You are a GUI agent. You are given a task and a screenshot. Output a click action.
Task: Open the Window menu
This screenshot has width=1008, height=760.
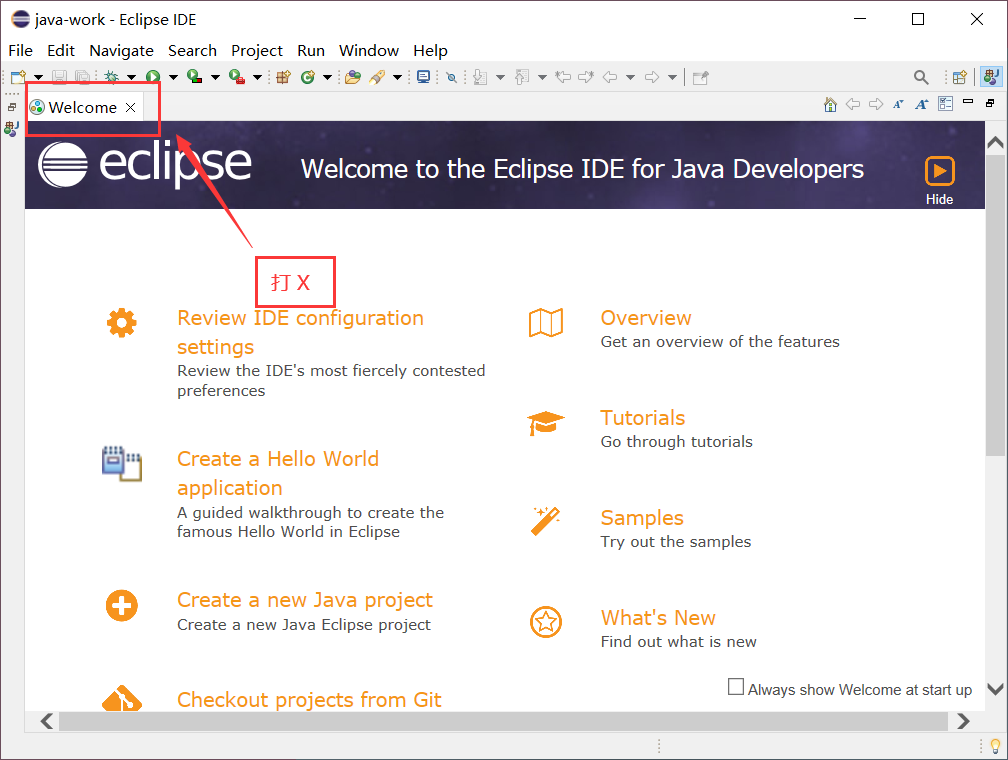pos(369,50)
